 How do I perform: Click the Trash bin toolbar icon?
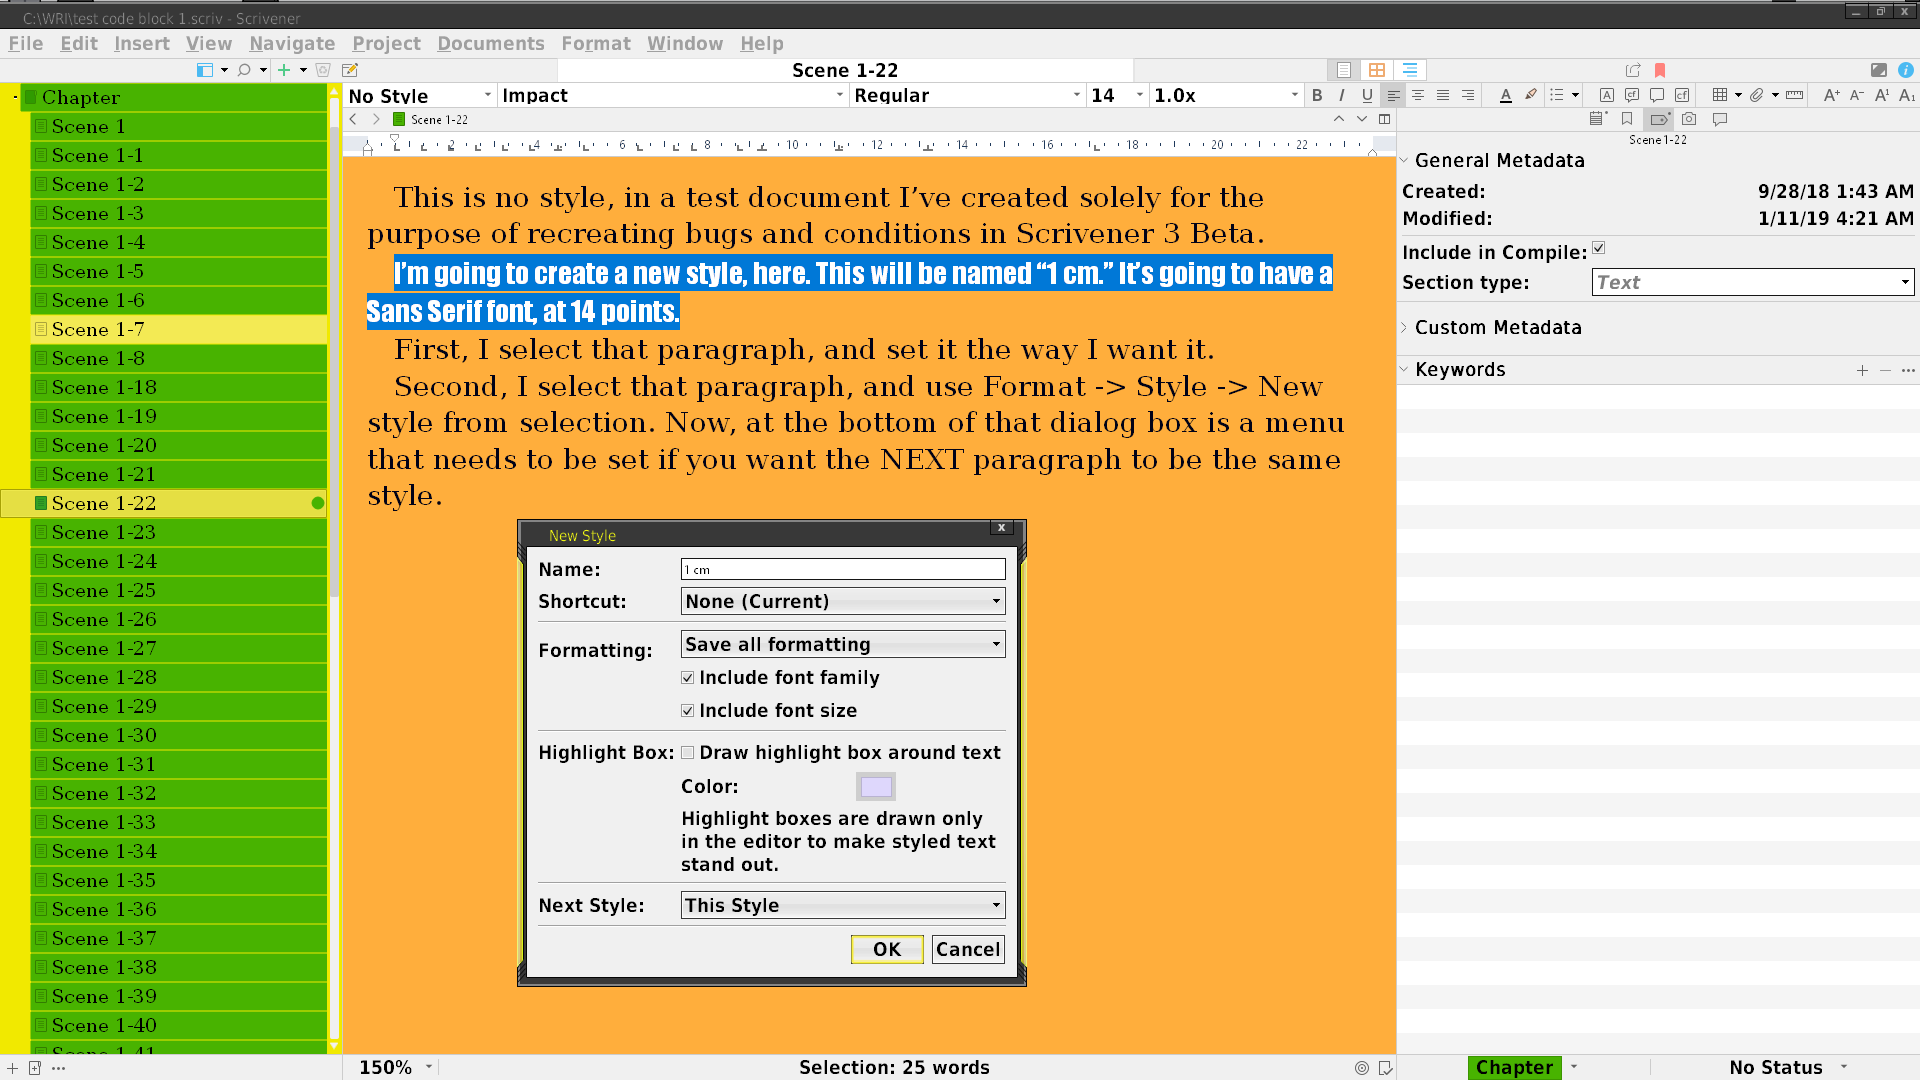tap(323, 70)
